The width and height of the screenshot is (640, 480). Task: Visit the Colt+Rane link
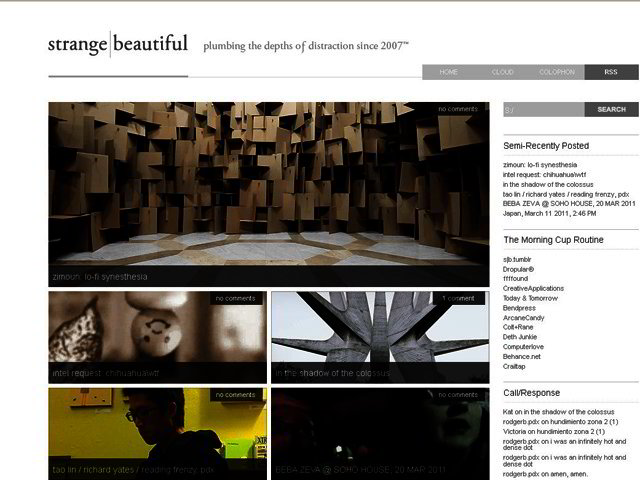point(518,327)
